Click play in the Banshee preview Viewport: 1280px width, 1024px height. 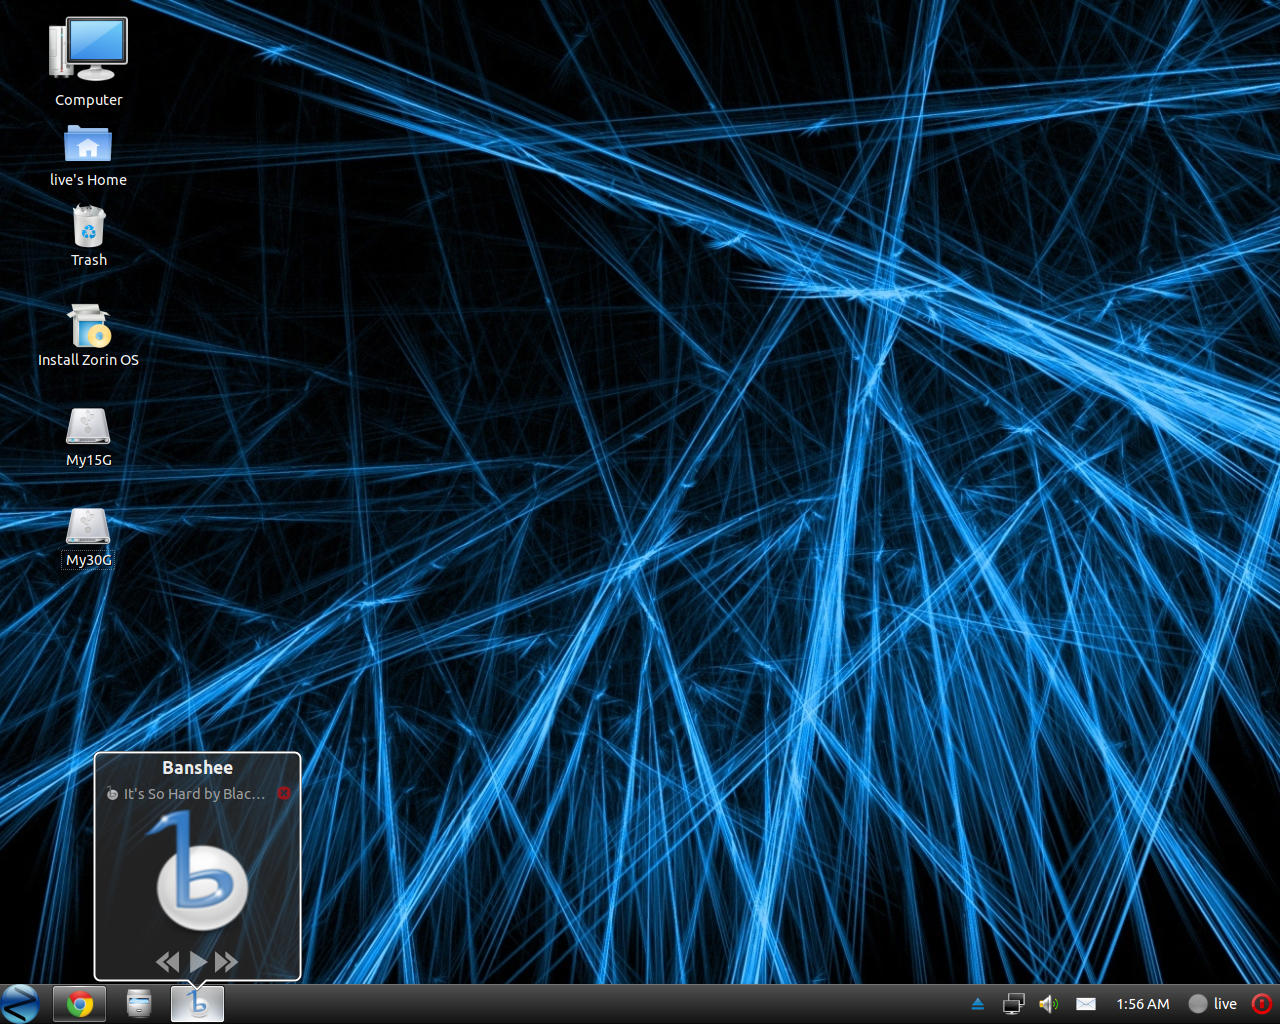click(198, 962)
